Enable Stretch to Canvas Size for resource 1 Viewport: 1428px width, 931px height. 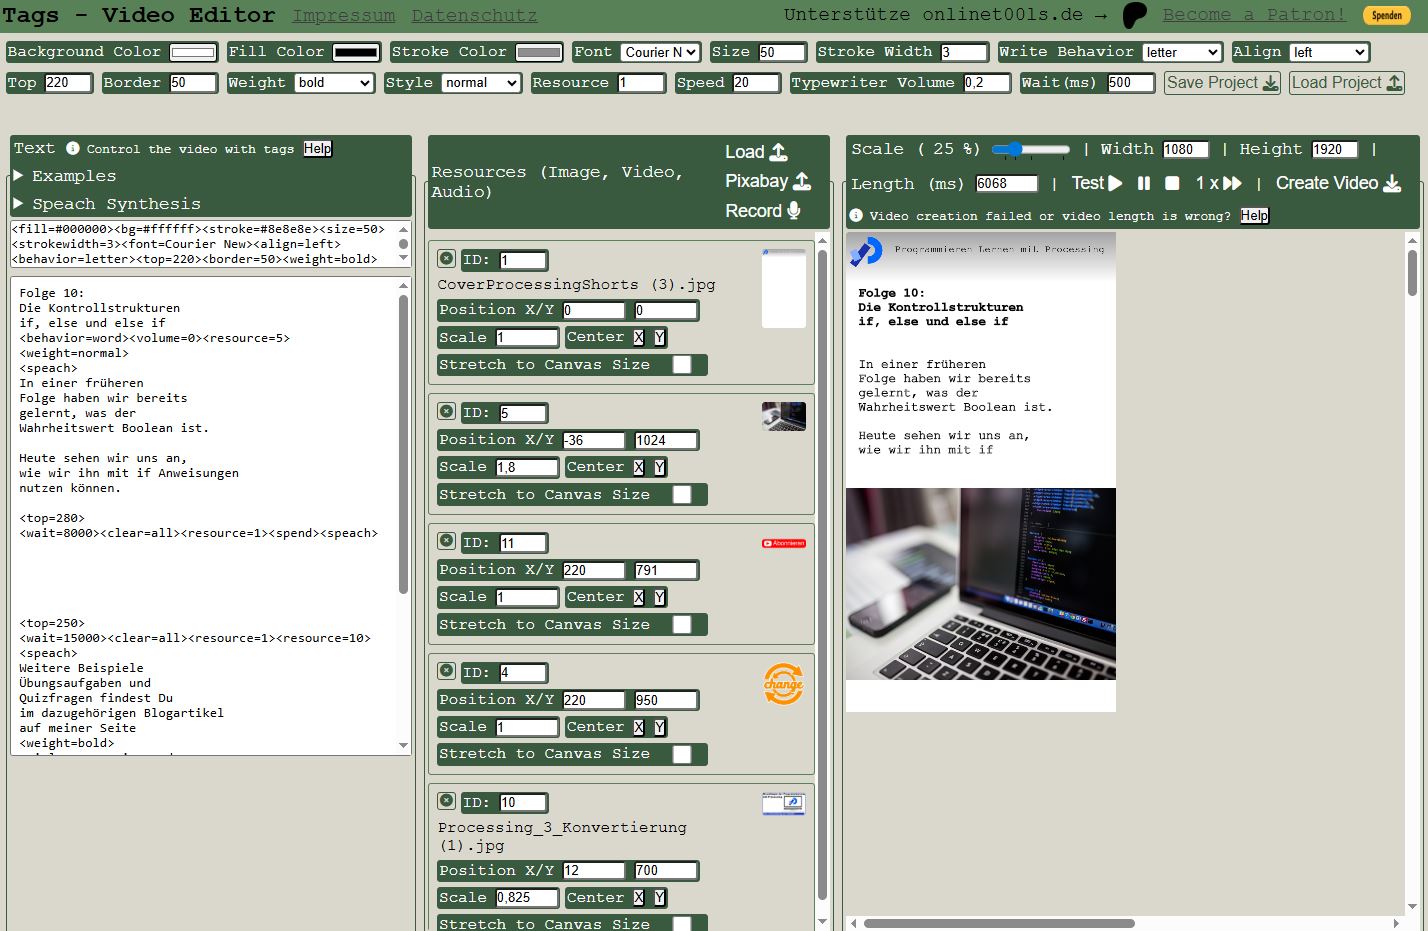[x=682, y=365]
